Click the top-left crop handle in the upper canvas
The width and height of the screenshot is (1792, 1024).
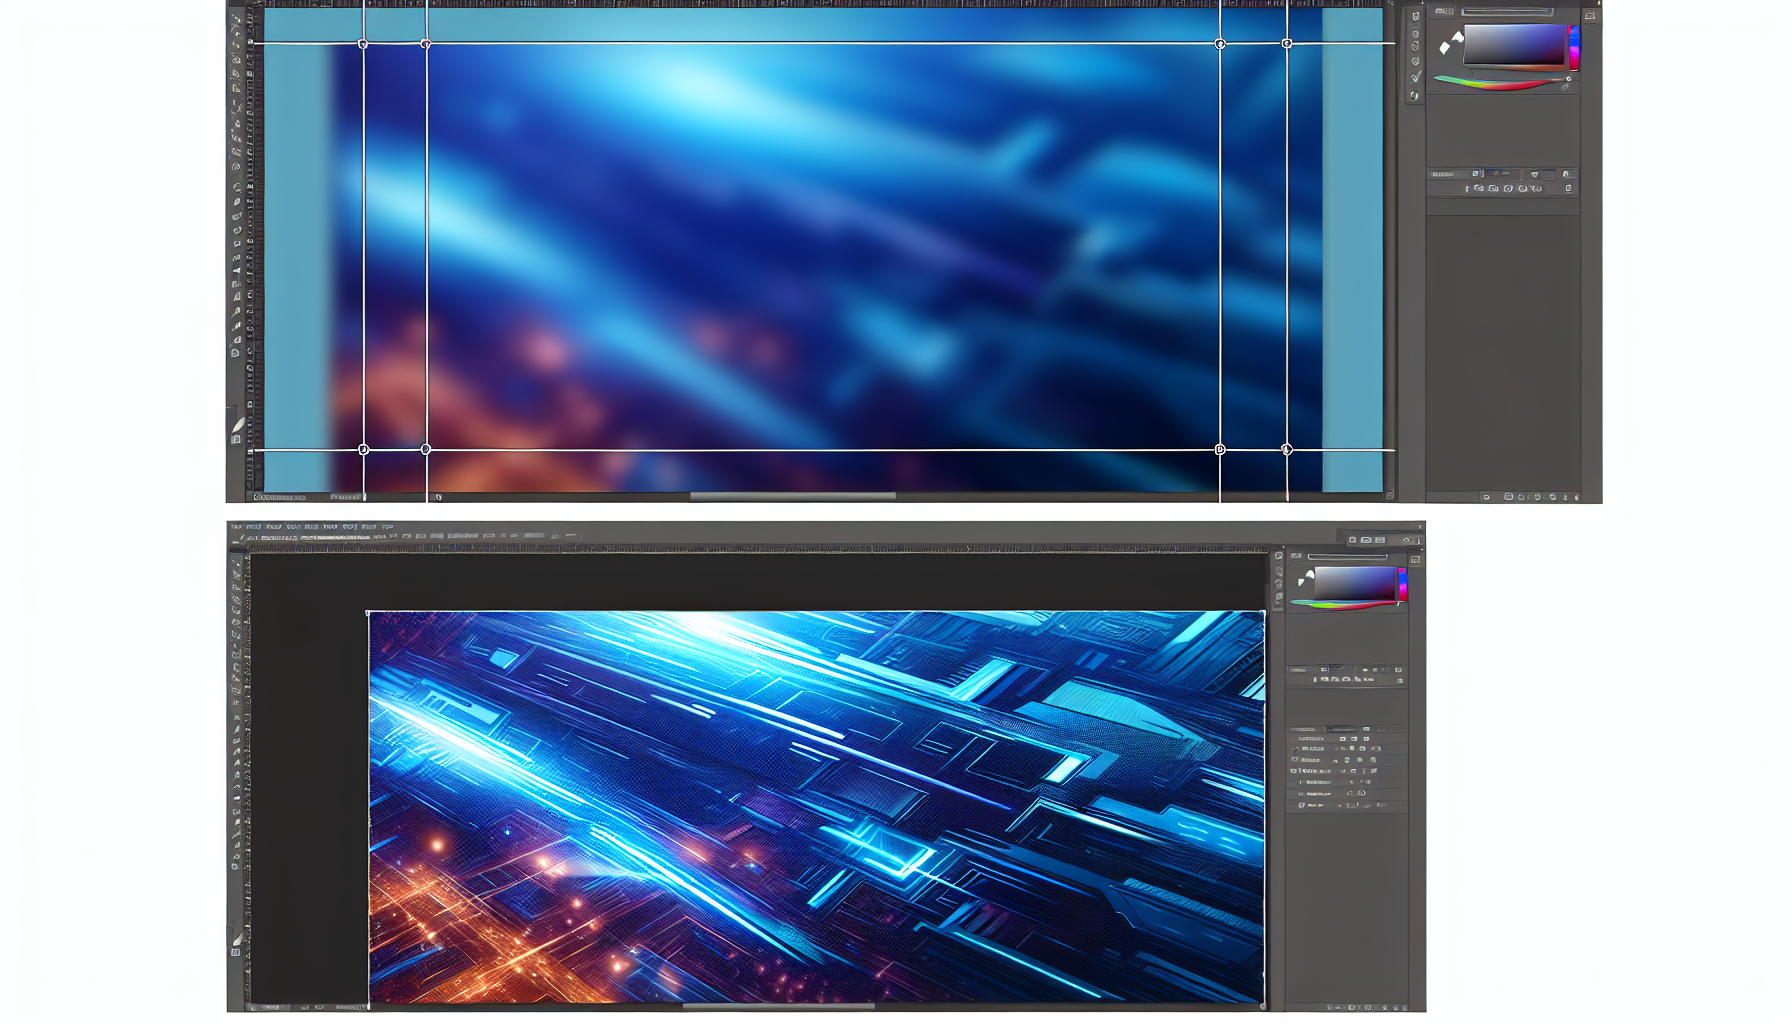363,44
